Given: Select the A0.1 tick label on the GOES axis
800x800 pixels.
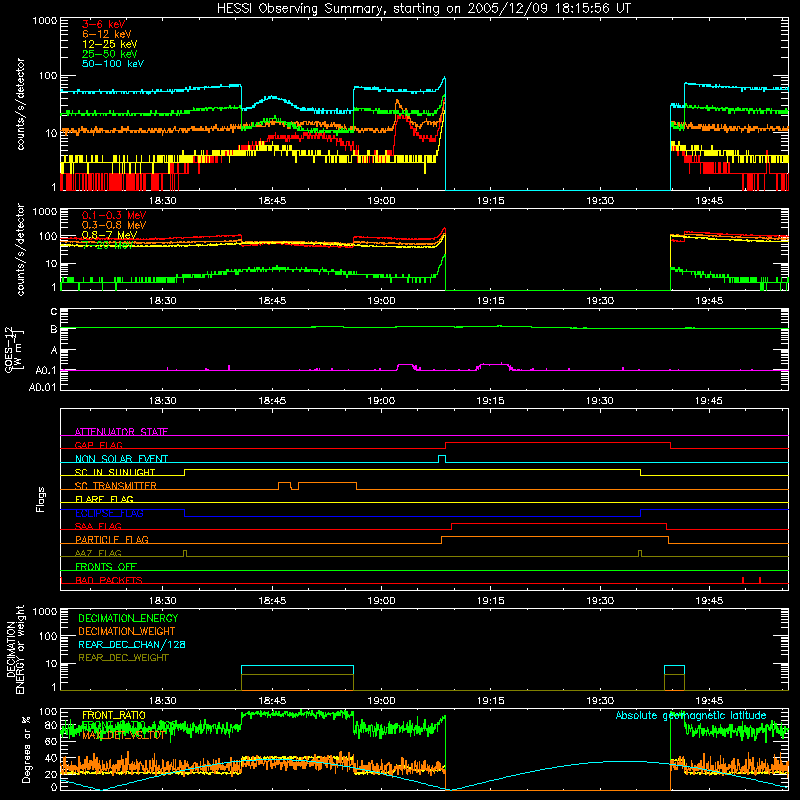Looking at the screenshot, I should (x=46, y=371).
